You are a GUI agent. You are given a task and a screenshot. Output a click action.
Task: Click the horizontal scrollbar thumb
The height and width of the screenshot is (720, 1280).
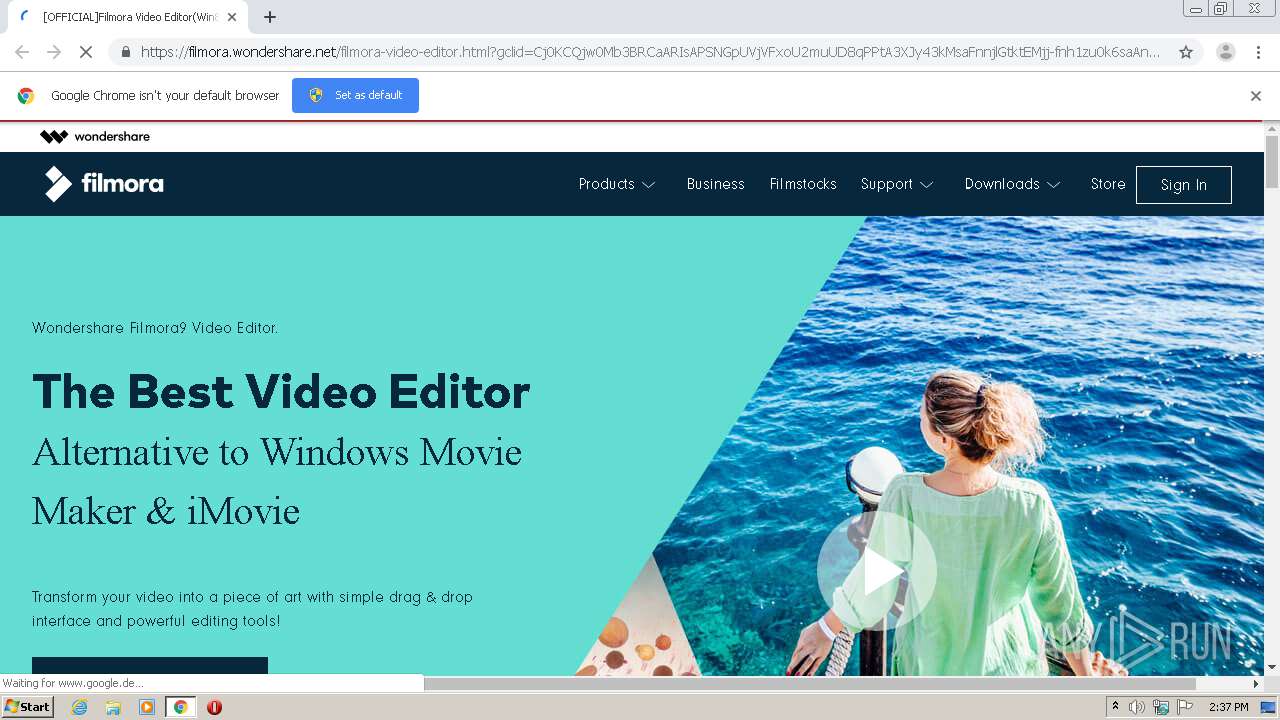point(810,684)
